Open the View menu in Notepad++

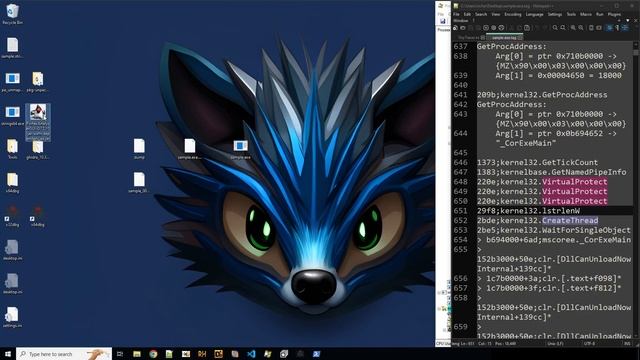click(496, 14)
